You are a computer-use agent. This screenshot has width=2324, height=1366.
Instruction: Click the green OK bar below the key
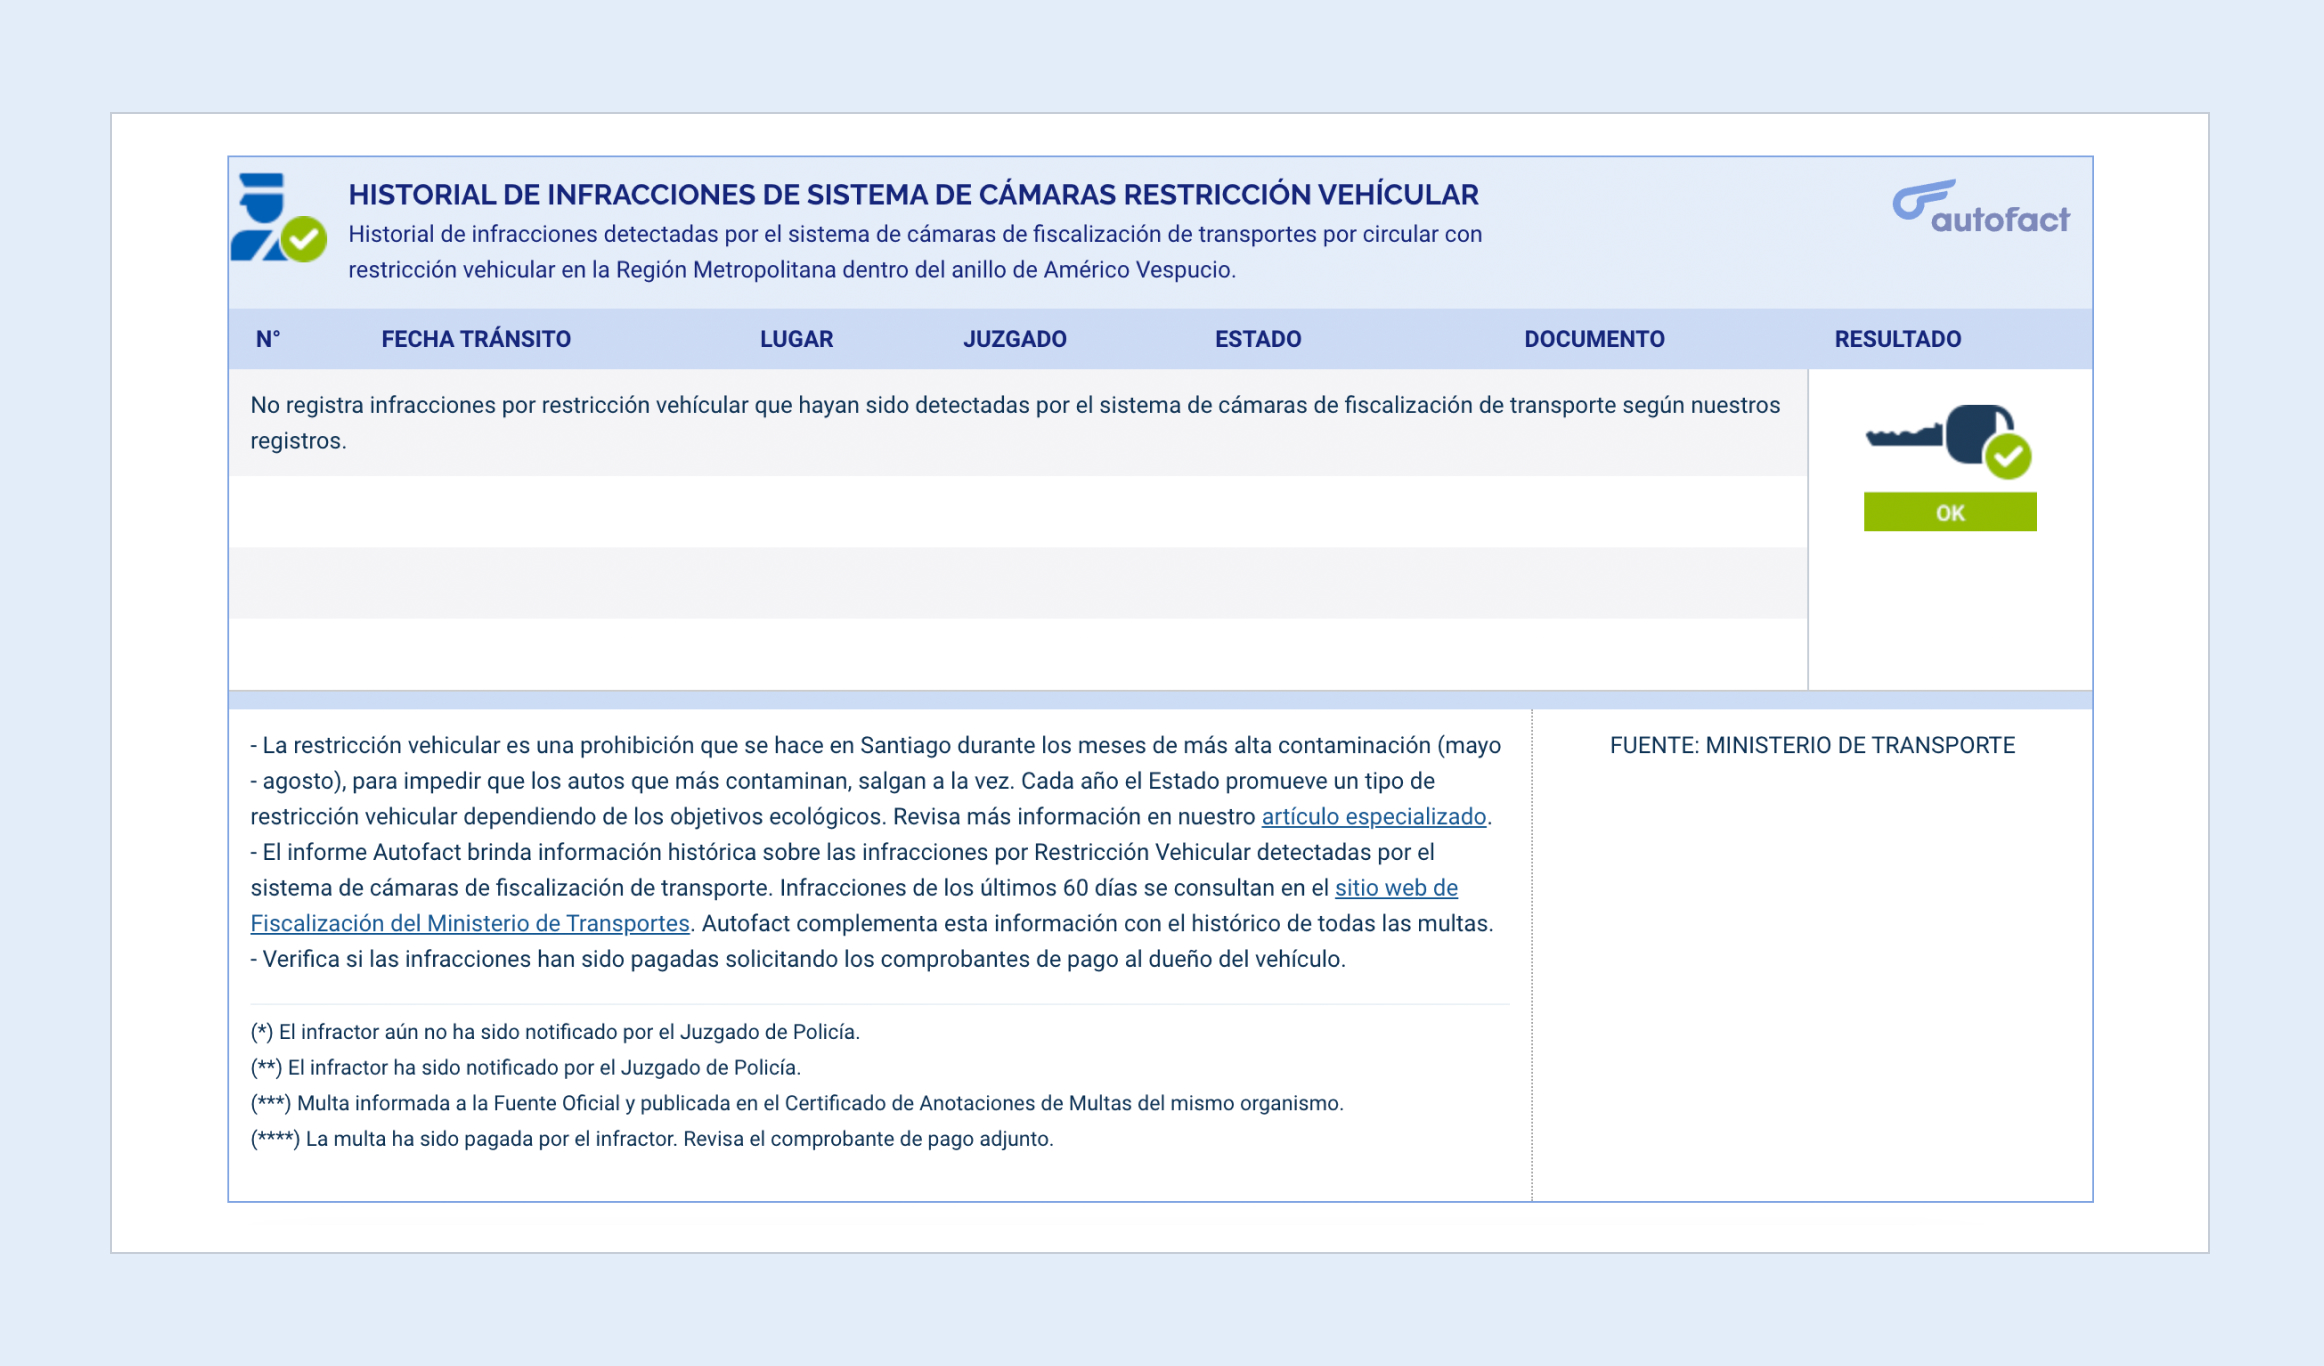[x=1949, y=512]
